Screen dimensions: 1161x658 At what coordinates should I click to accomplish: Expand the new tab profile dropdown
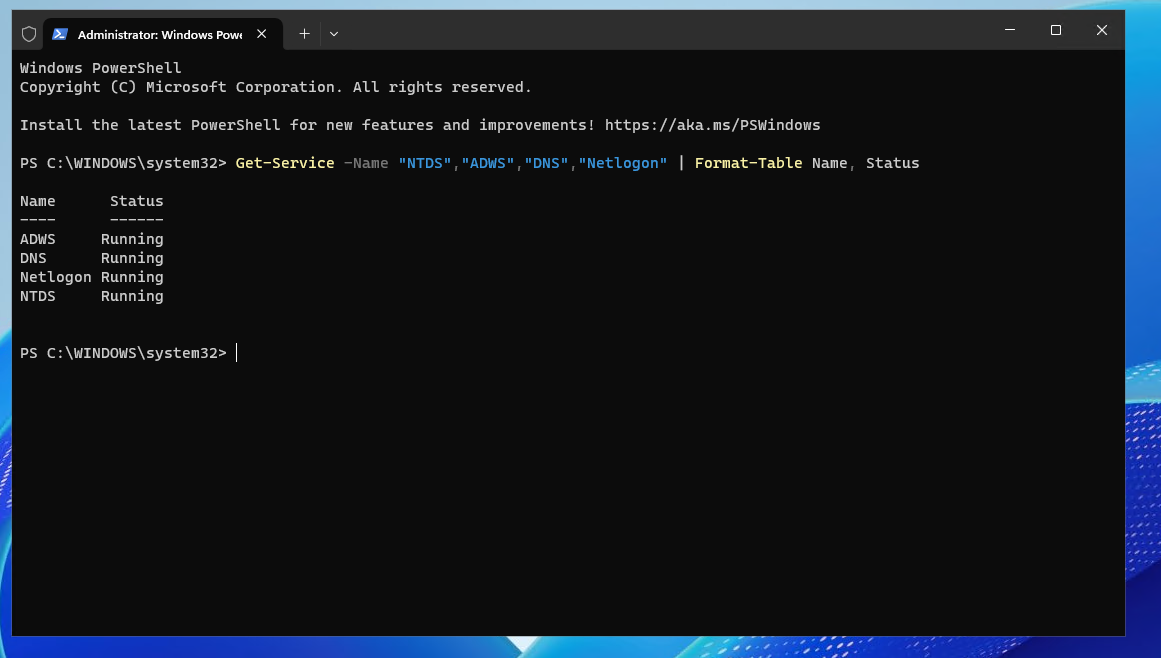334,34
